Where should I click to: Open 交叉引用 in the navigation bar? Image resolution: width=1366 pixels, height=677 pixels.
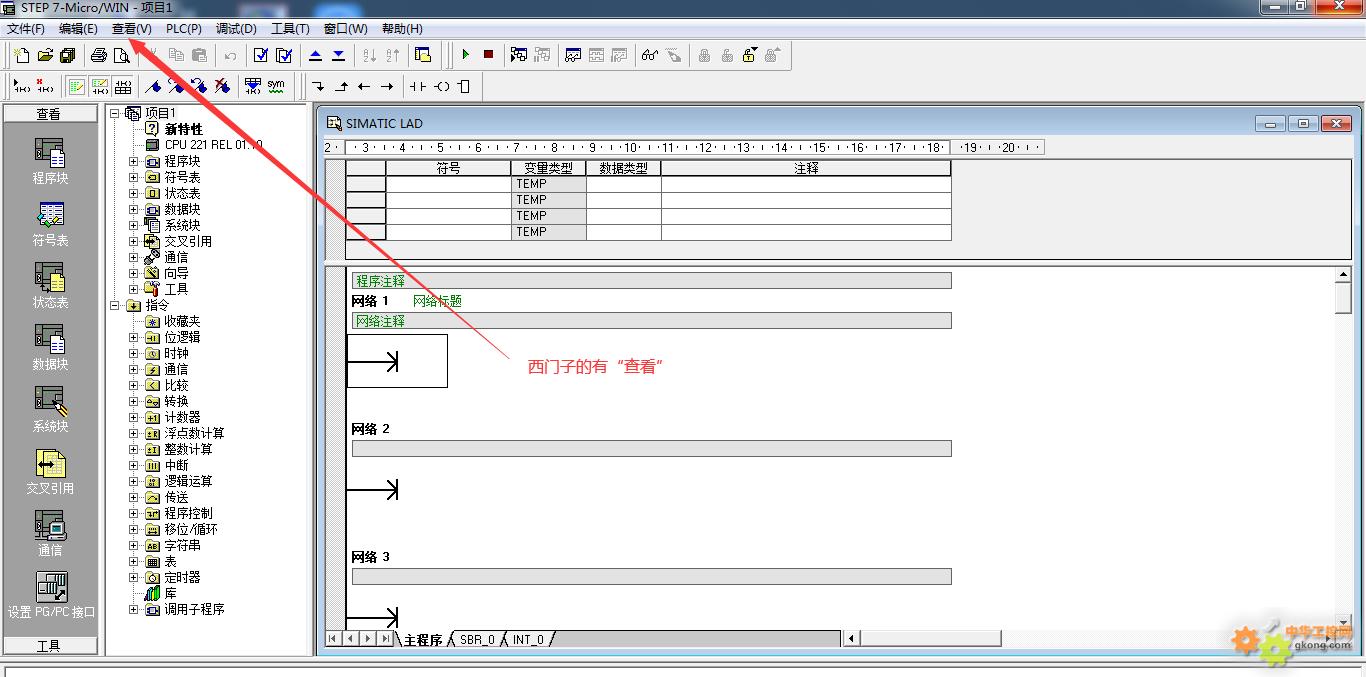click(x=50, y=472)
